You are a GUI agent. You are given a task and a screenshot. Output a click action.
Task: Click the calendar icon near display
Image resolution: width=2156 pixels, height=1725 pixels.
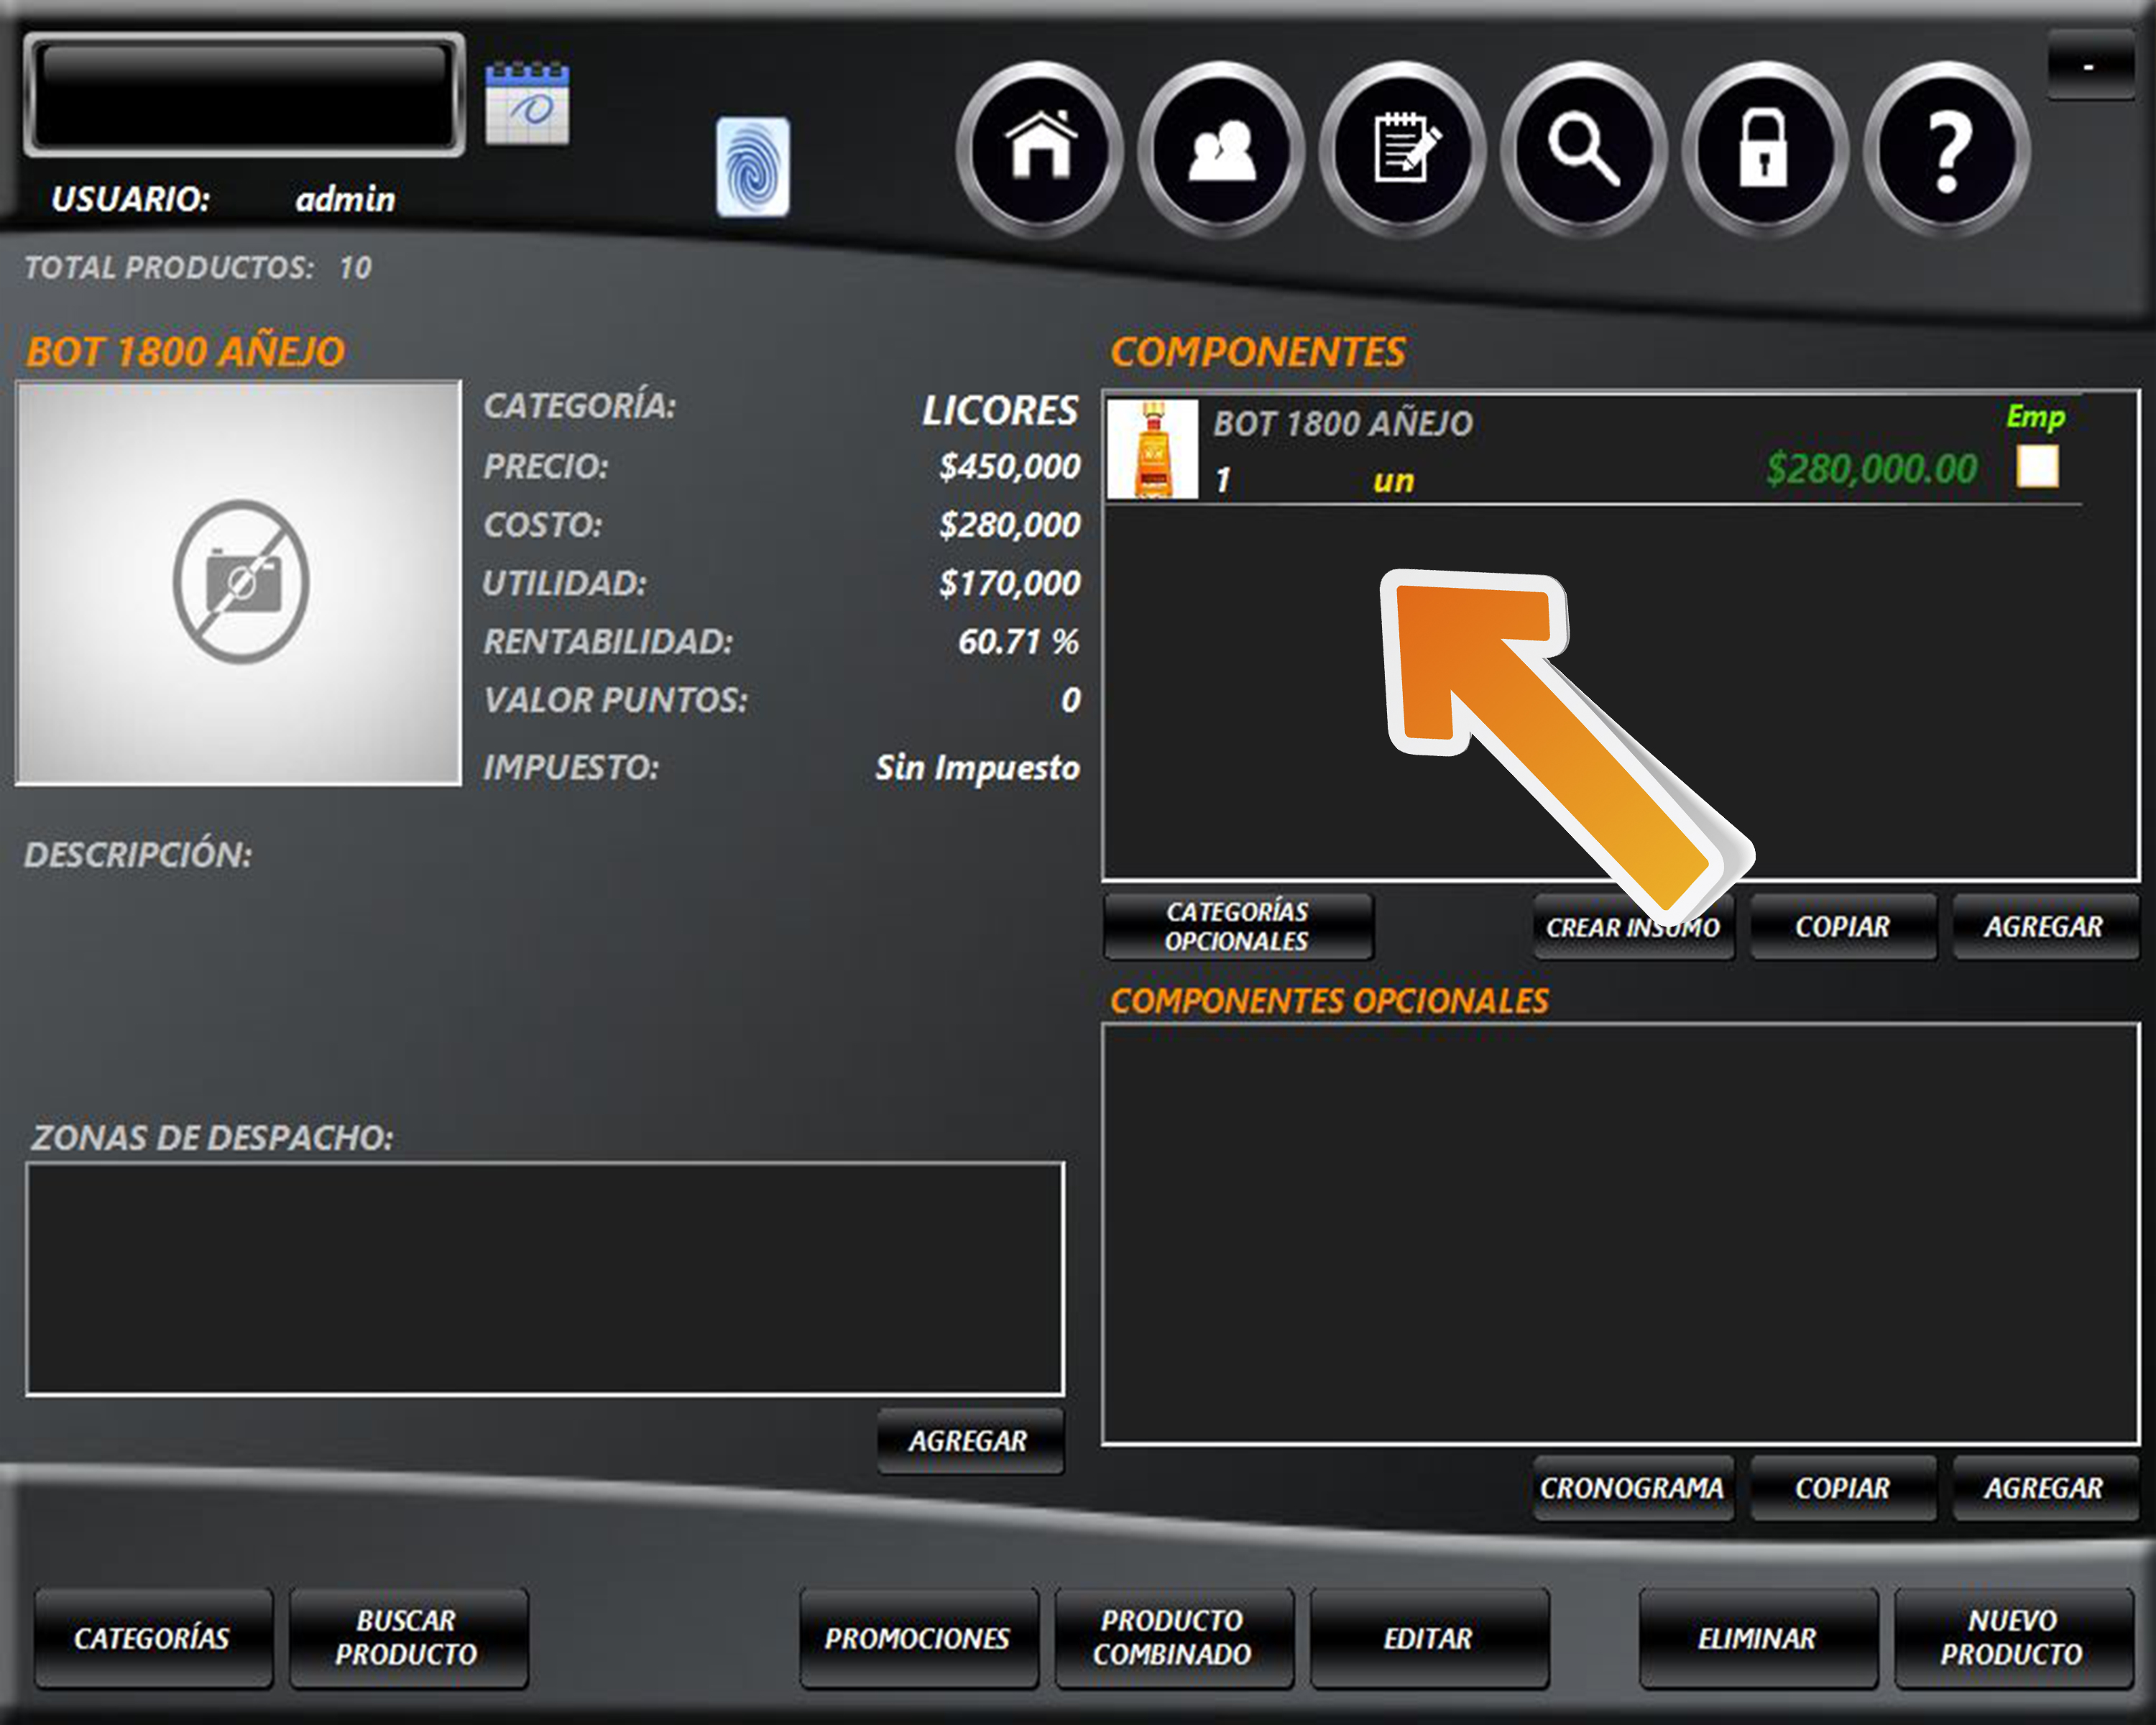coord(527,104)
